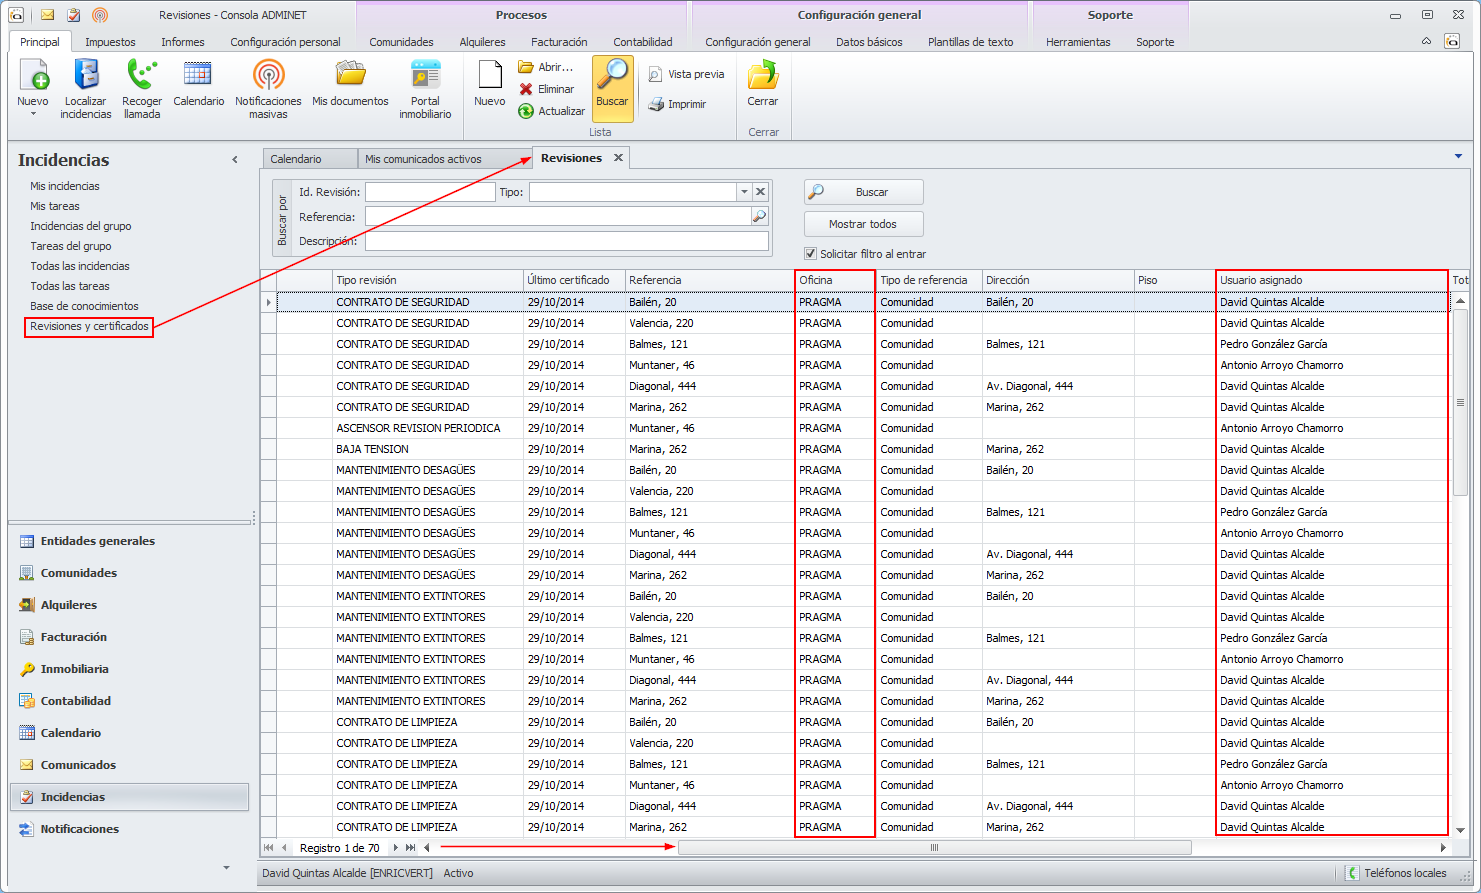The image size is (1481, 893).
Task: Click the horizontal scrollbar of the grid
Action: click(x=934, y=848)
